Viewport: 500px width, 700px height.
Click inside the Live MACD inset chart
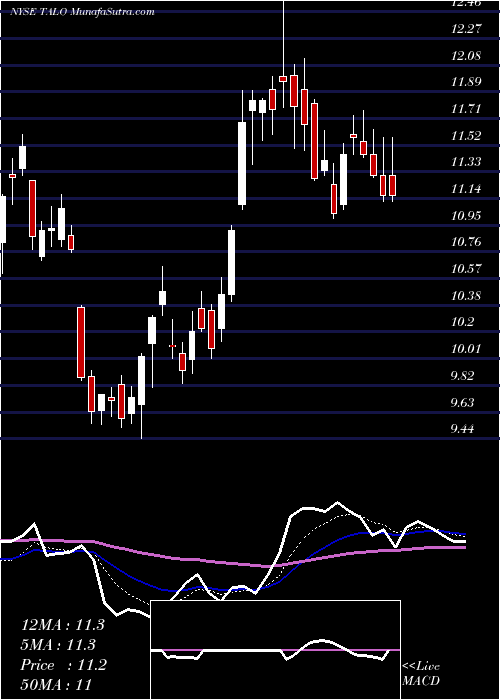coord(276,650)
